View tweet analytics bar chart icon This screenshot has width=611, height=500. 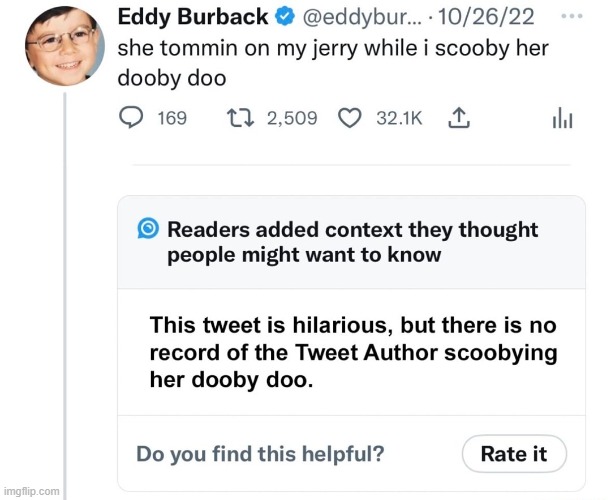[562, 118]
